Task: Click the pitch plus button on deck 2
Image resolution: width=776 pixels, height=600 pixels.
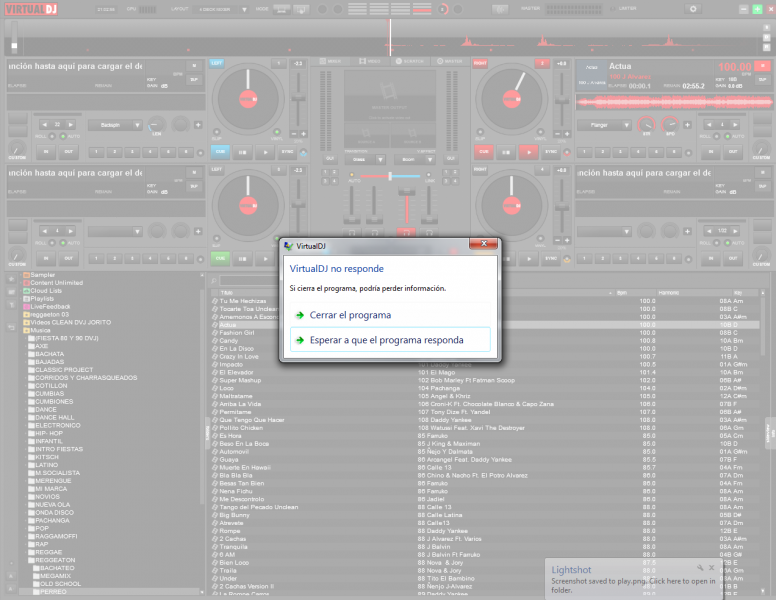Action: pyautogui.click(x=567, y=134)
